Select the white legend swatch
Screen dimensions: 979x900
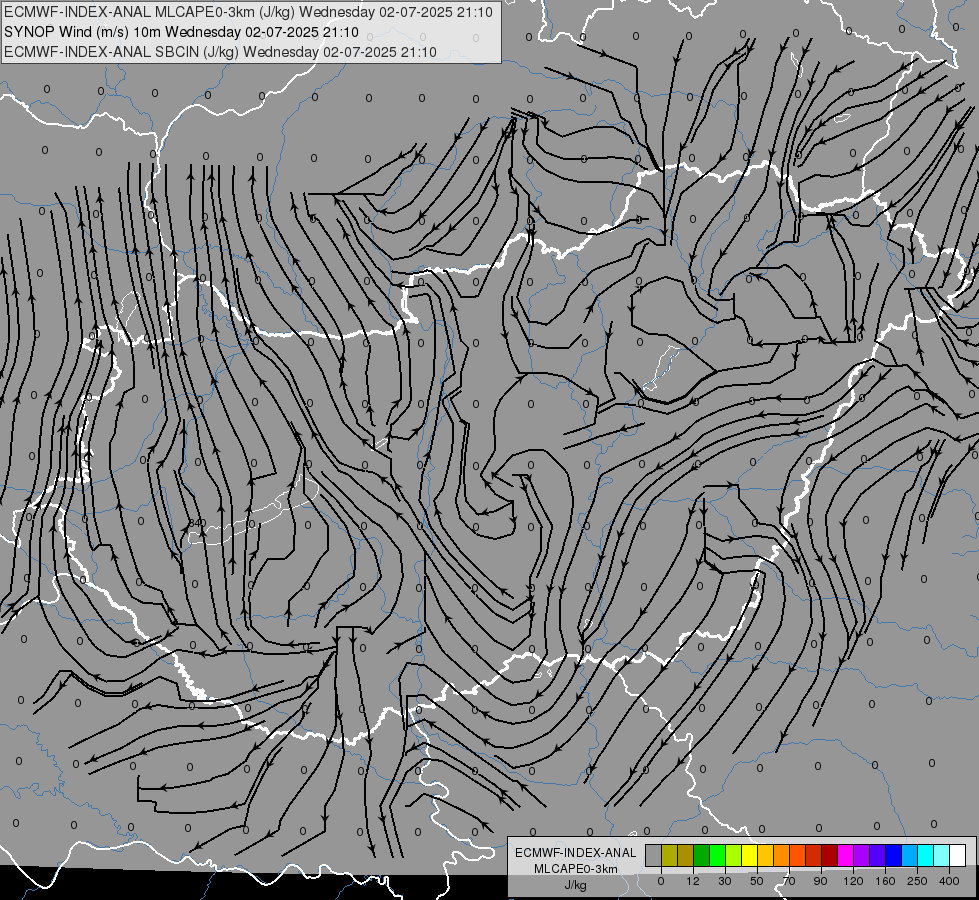point(958,855)
